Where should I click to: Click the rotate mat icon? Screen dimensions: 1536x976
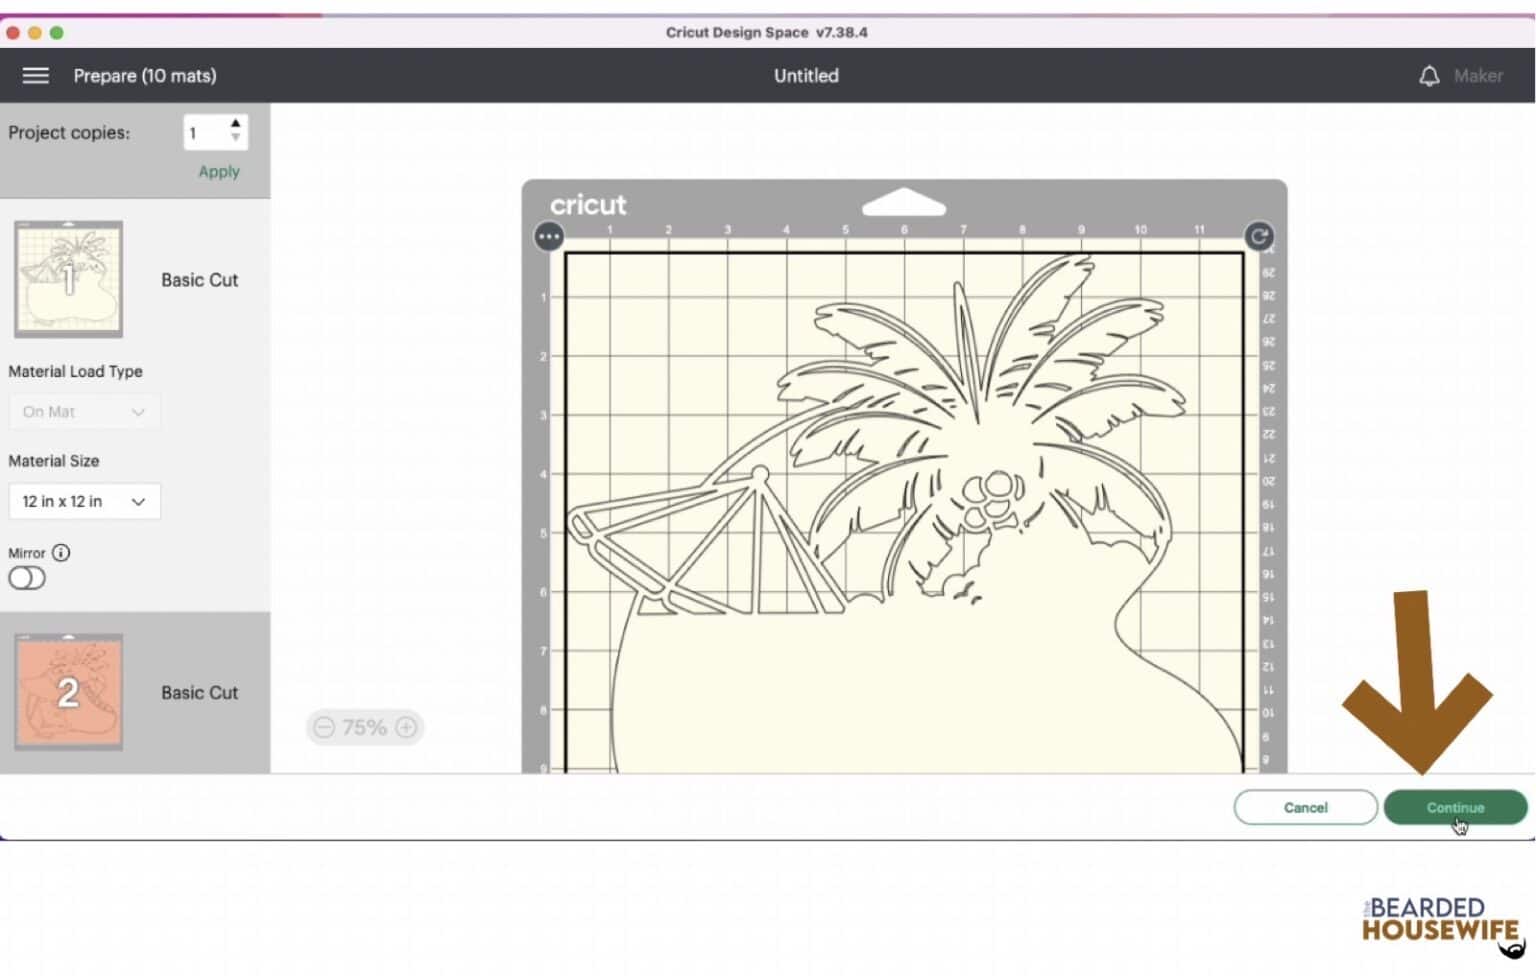tap(1258, 237)
